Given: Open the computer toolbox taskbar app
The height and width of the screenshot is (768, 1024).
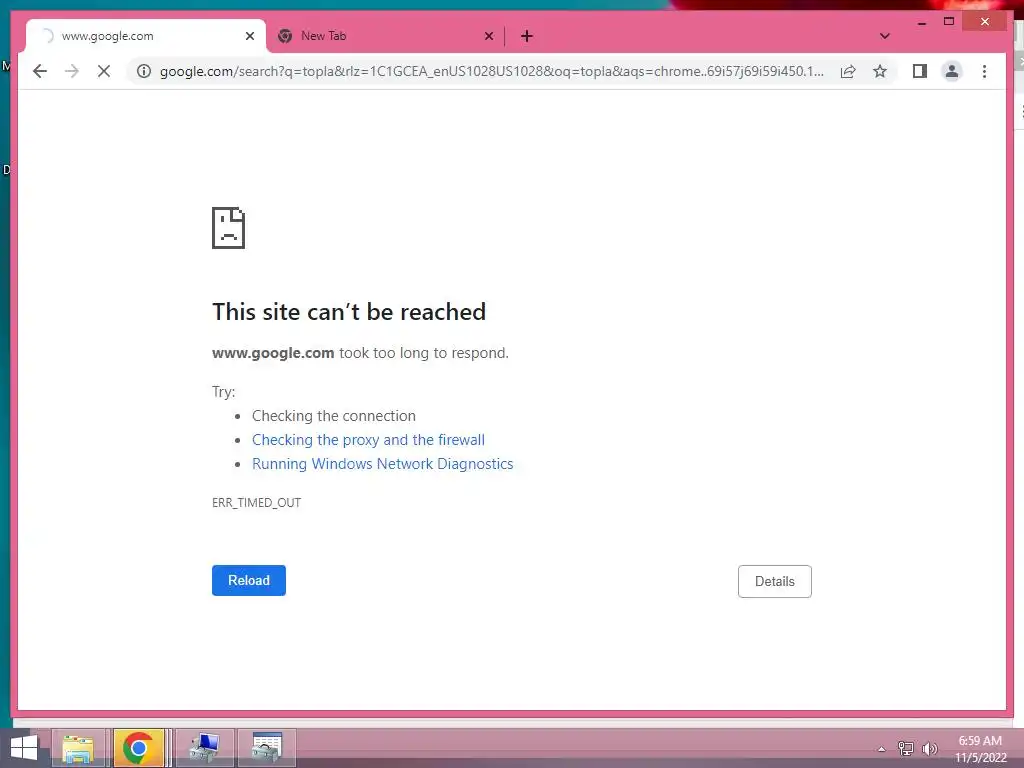Looking at the screenshot, I should [205, 748].
